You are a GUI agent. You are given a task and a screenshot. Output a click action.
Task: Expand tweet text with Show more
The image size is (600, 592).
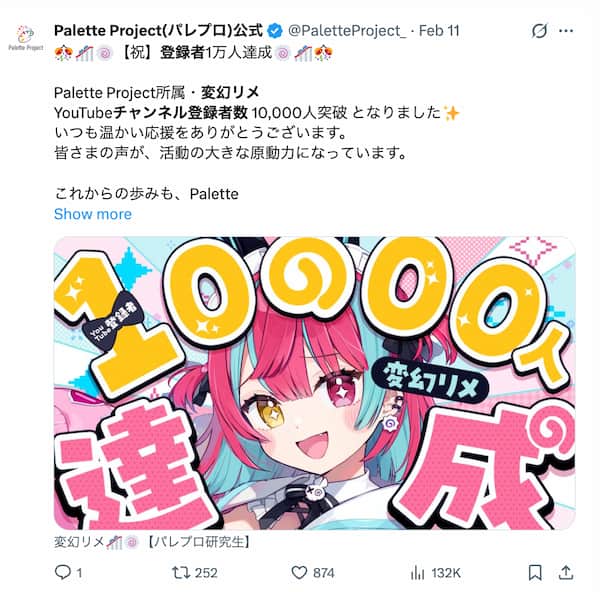[93, 214]
